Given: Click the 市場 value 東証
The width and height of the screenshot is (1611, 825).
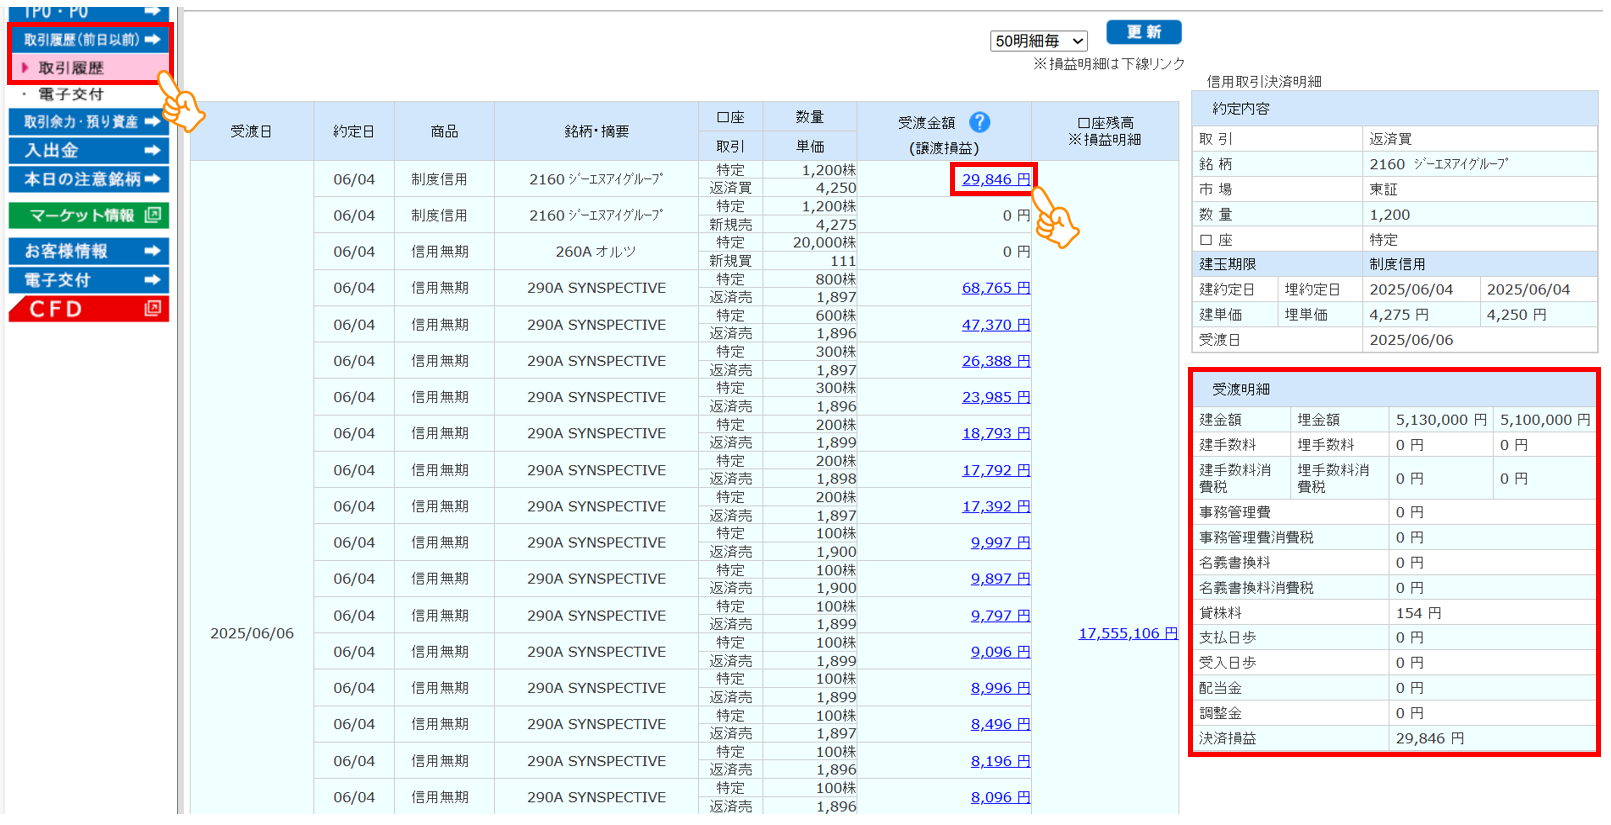Looking at the screenshot, I should click(x=1383, y=189).
